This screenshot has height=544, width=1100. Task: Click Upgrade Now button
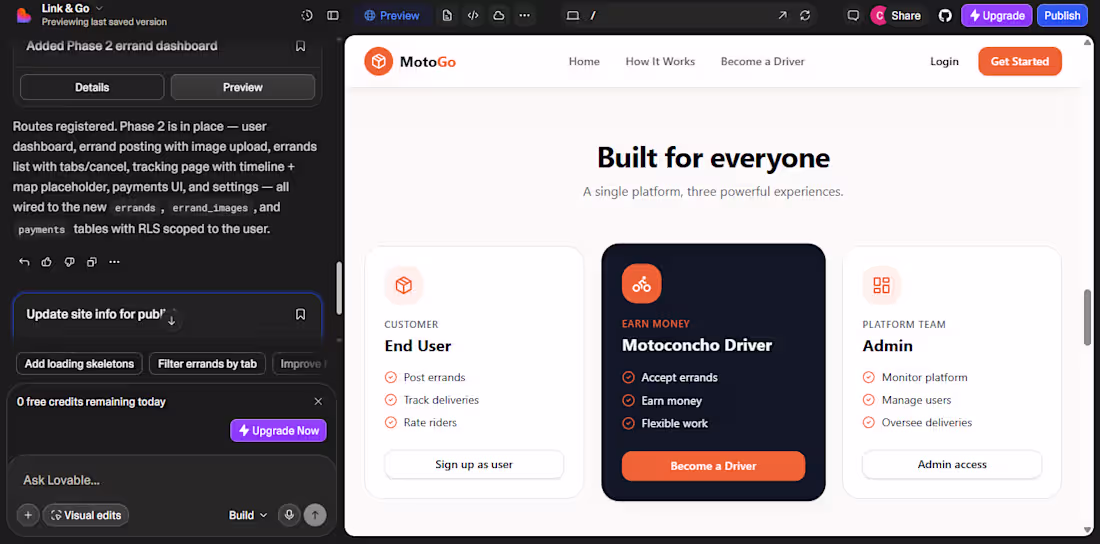(x=279, y=431)
